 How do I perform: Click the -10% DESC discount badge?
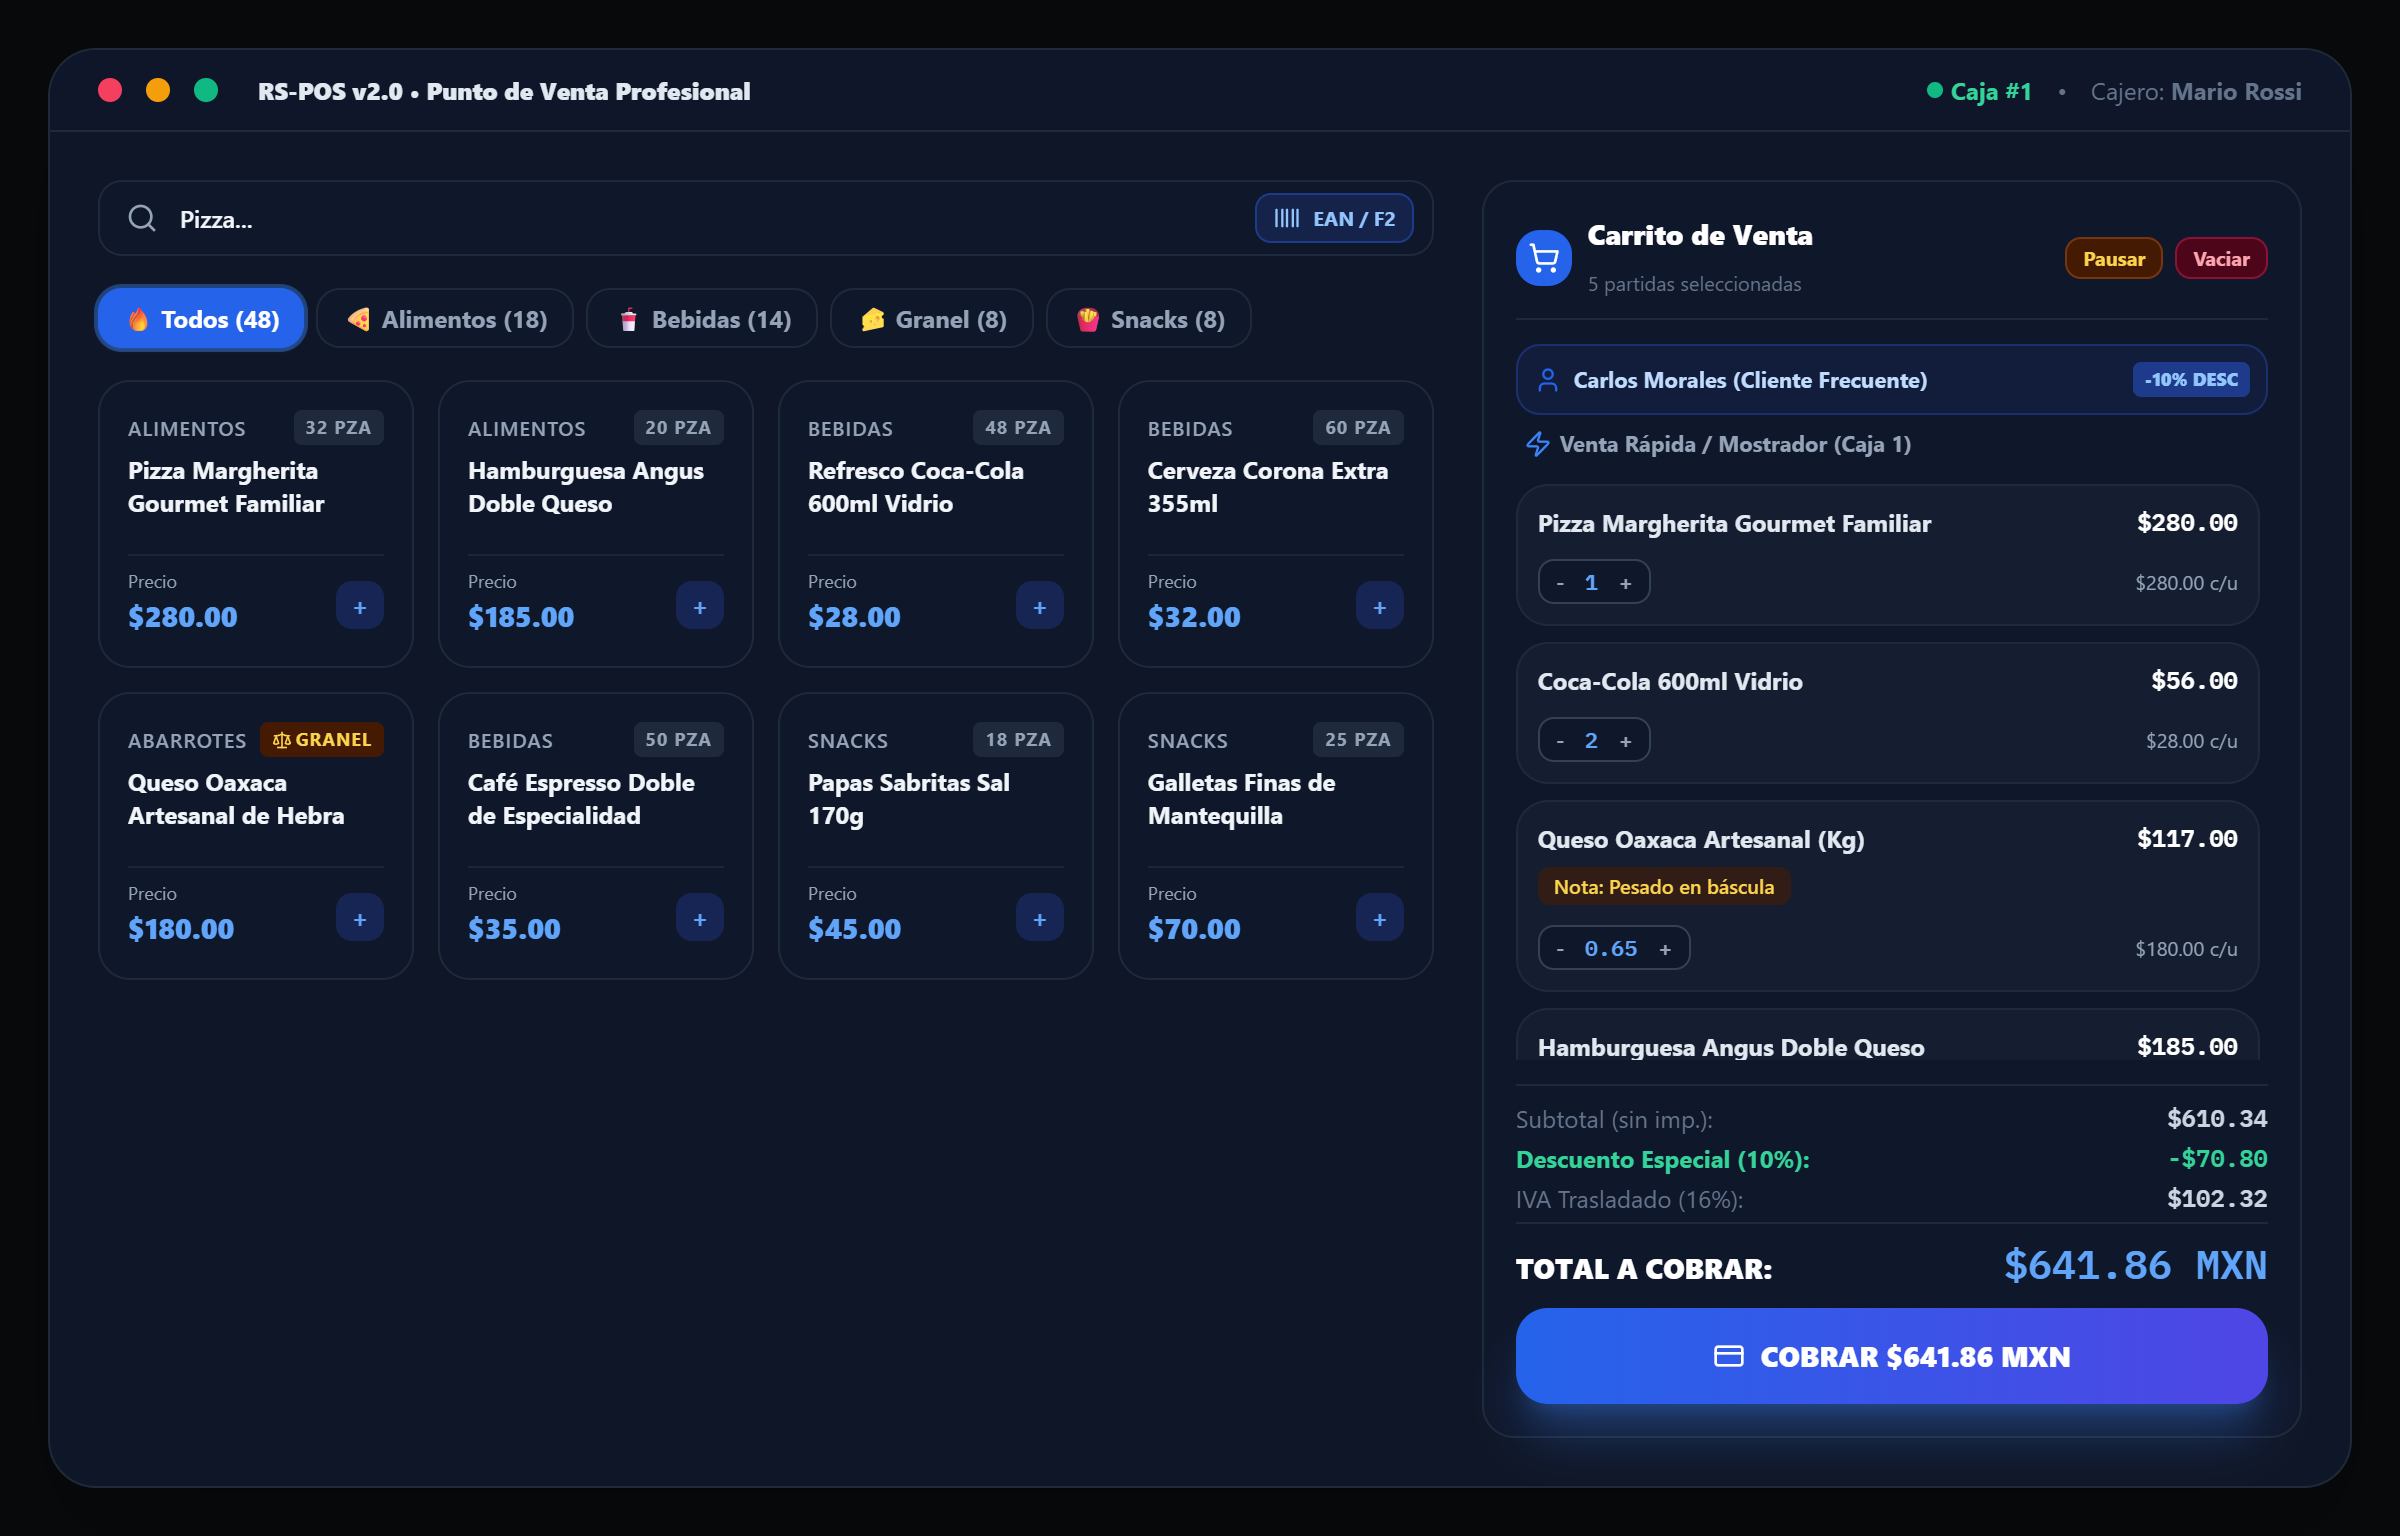point(2191,380)
